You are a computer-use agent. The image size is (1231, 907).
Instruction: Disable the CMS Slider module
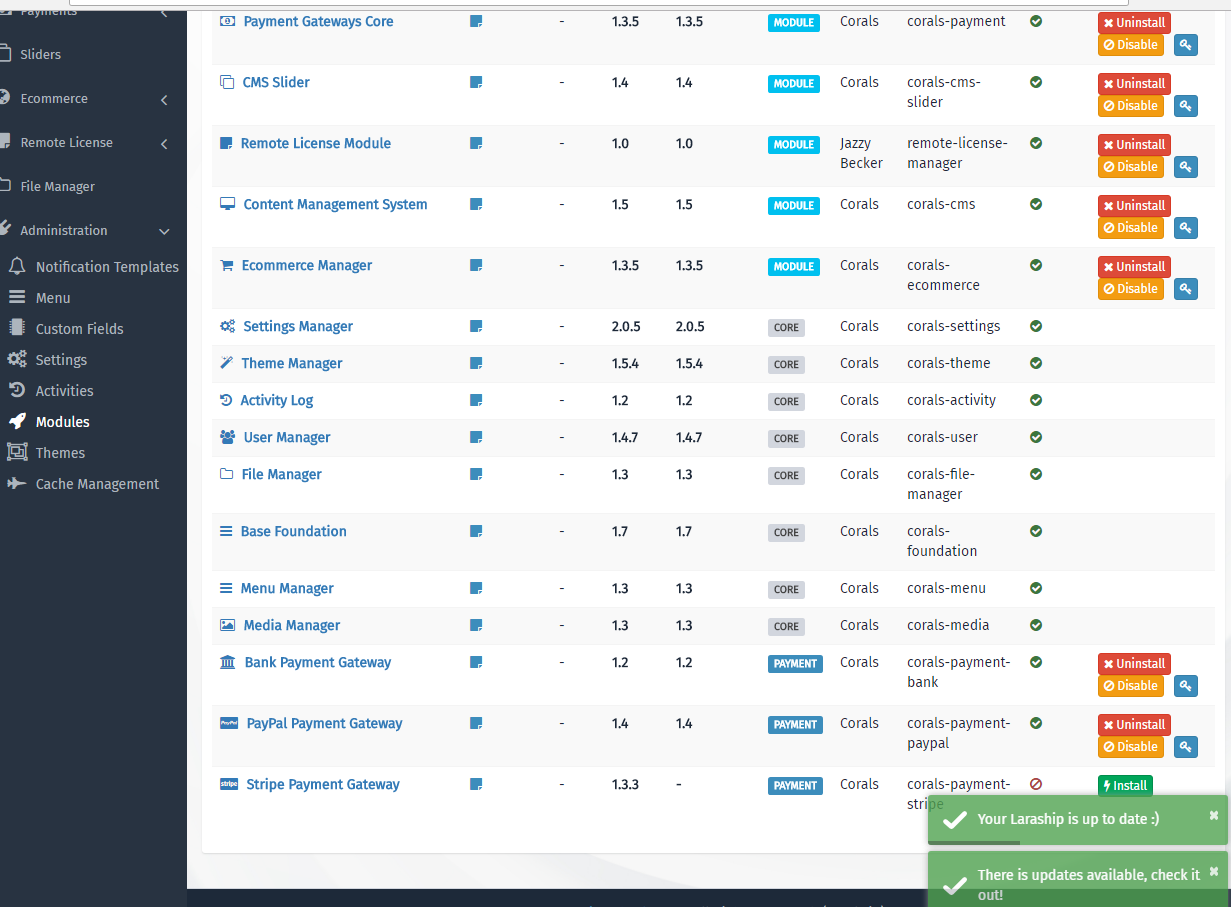[x=1130, y=105]
